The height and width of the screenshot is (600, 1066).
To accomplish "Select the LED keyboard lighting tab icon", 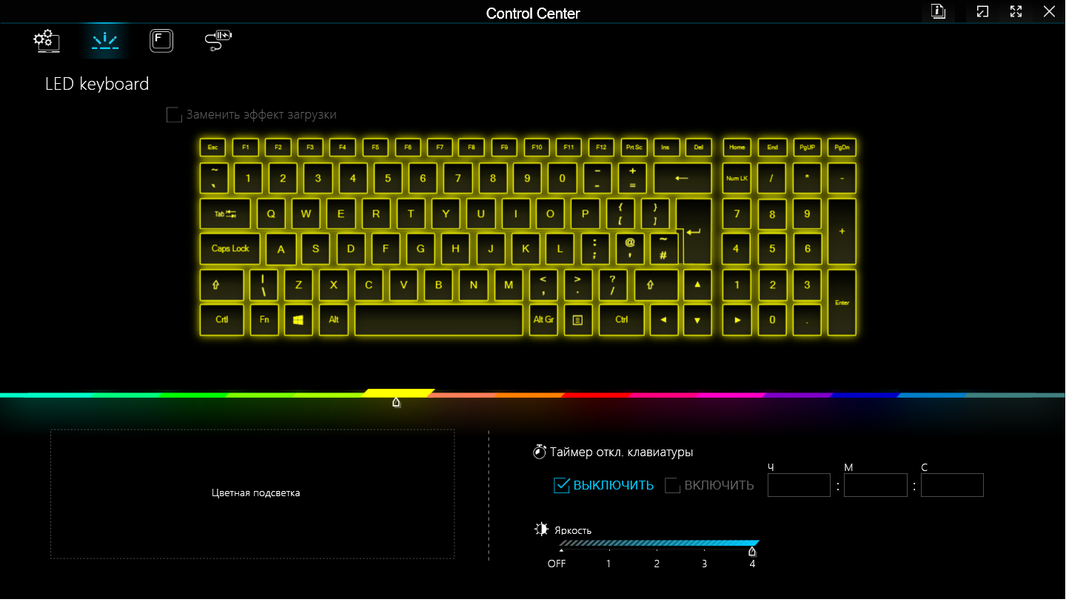I will tap(105, 41).
